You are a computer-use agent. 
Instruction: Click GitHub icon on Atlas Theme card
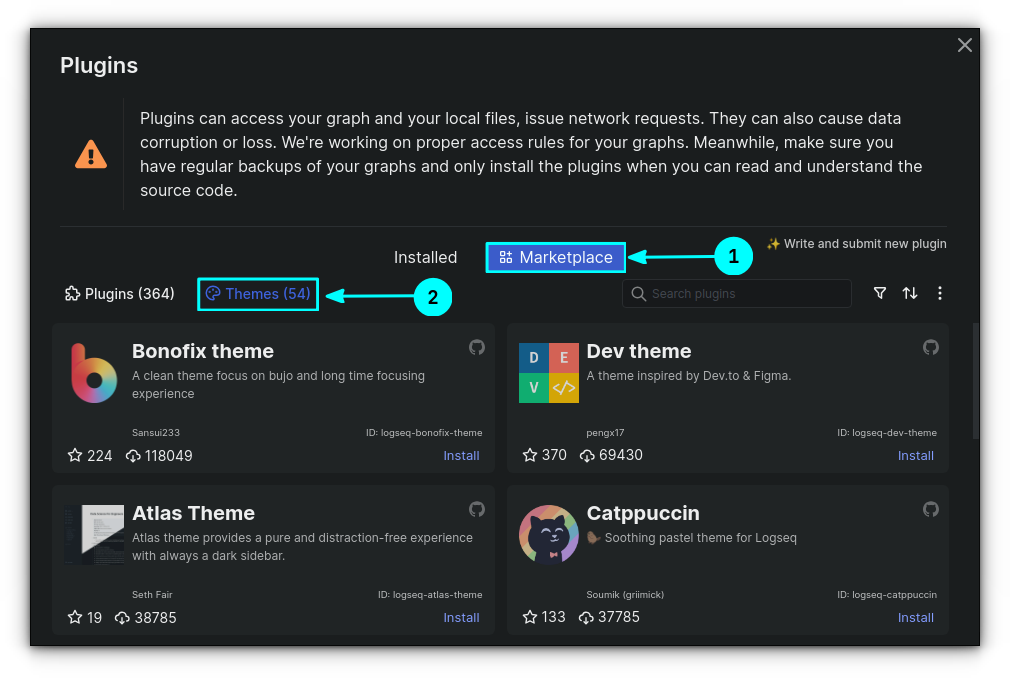[x=477, y=509]
